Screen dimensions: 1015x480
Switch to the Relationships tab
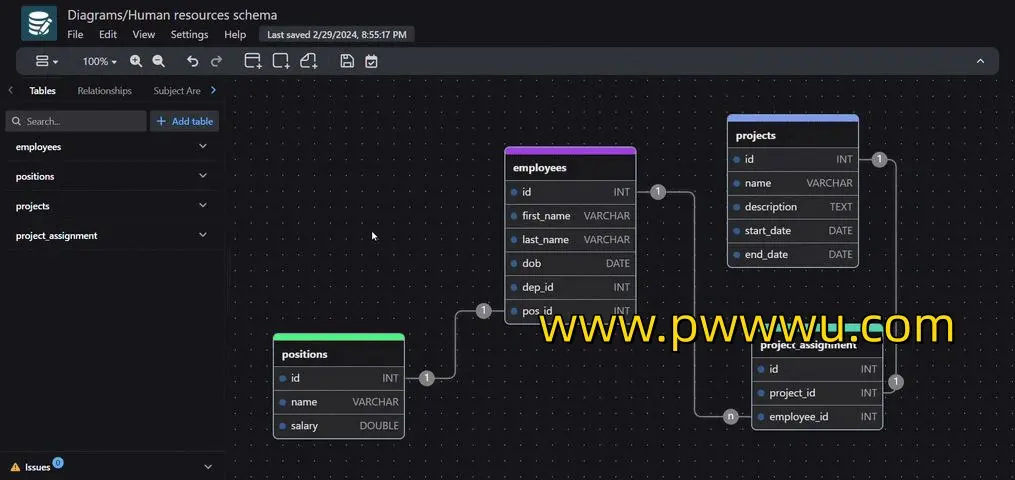[104, 91]
